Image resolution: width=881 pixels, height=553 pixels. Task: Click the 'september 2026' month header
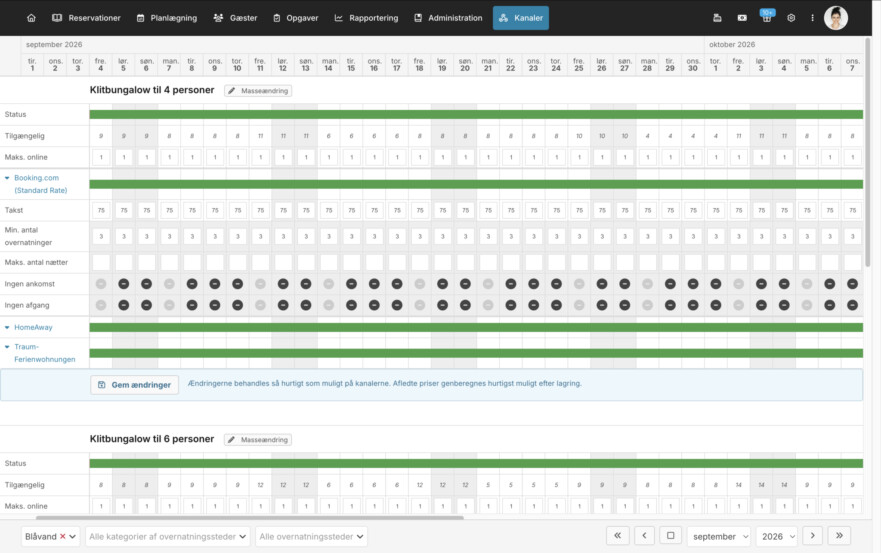coord(54,44)
